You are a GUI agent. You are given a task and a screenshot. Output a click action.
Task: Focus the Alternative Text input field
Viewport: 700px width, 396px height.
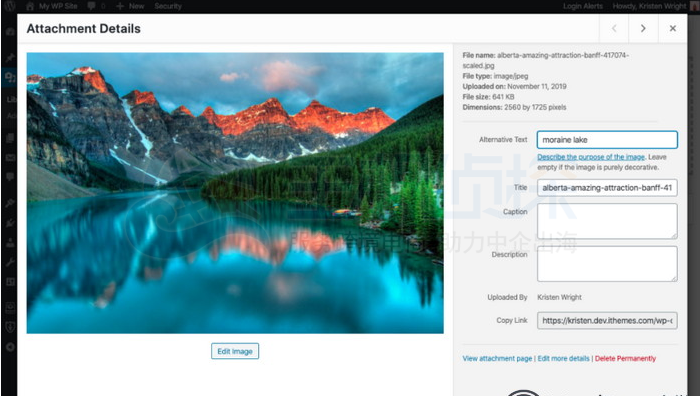pyautogui.click(x=607, y=140)
